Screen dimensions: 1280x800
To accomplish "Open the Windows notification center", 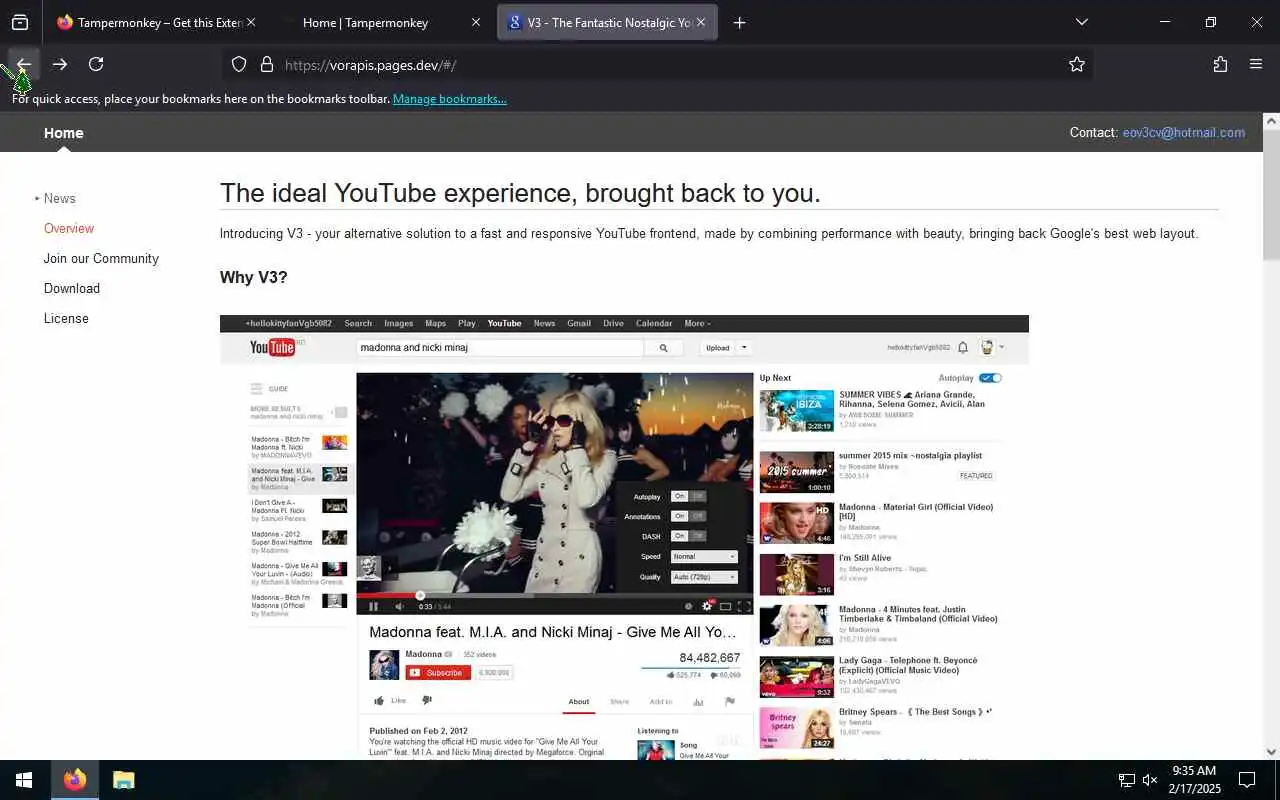I will [1247, 780].
